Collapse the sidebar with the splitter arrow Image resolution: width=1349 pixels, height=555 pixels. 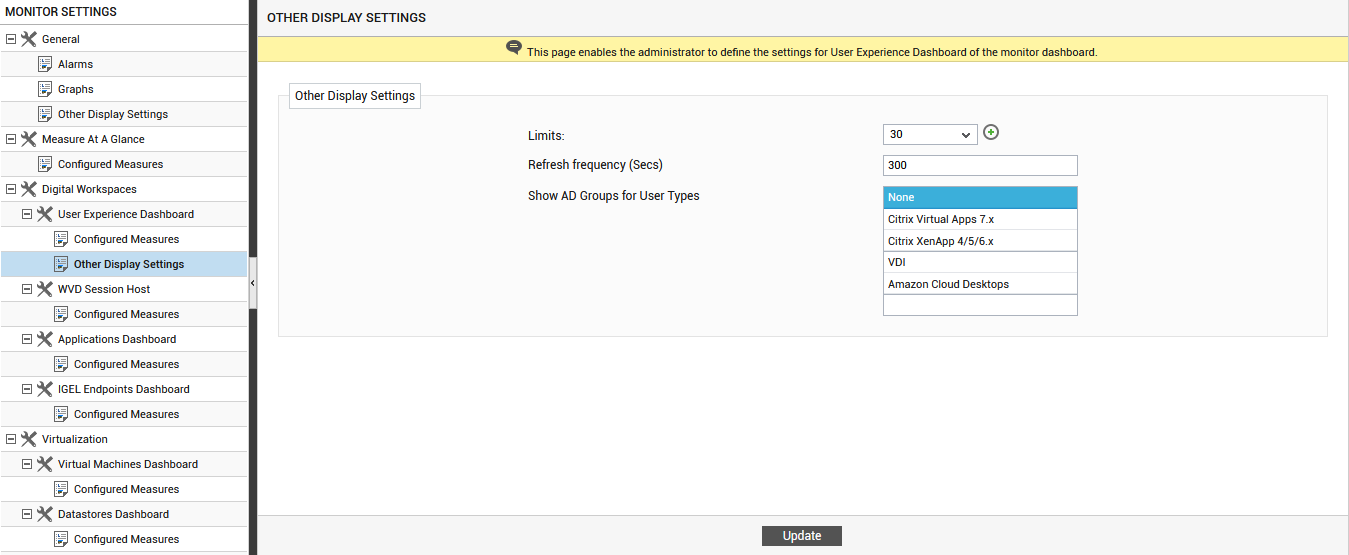253,284
